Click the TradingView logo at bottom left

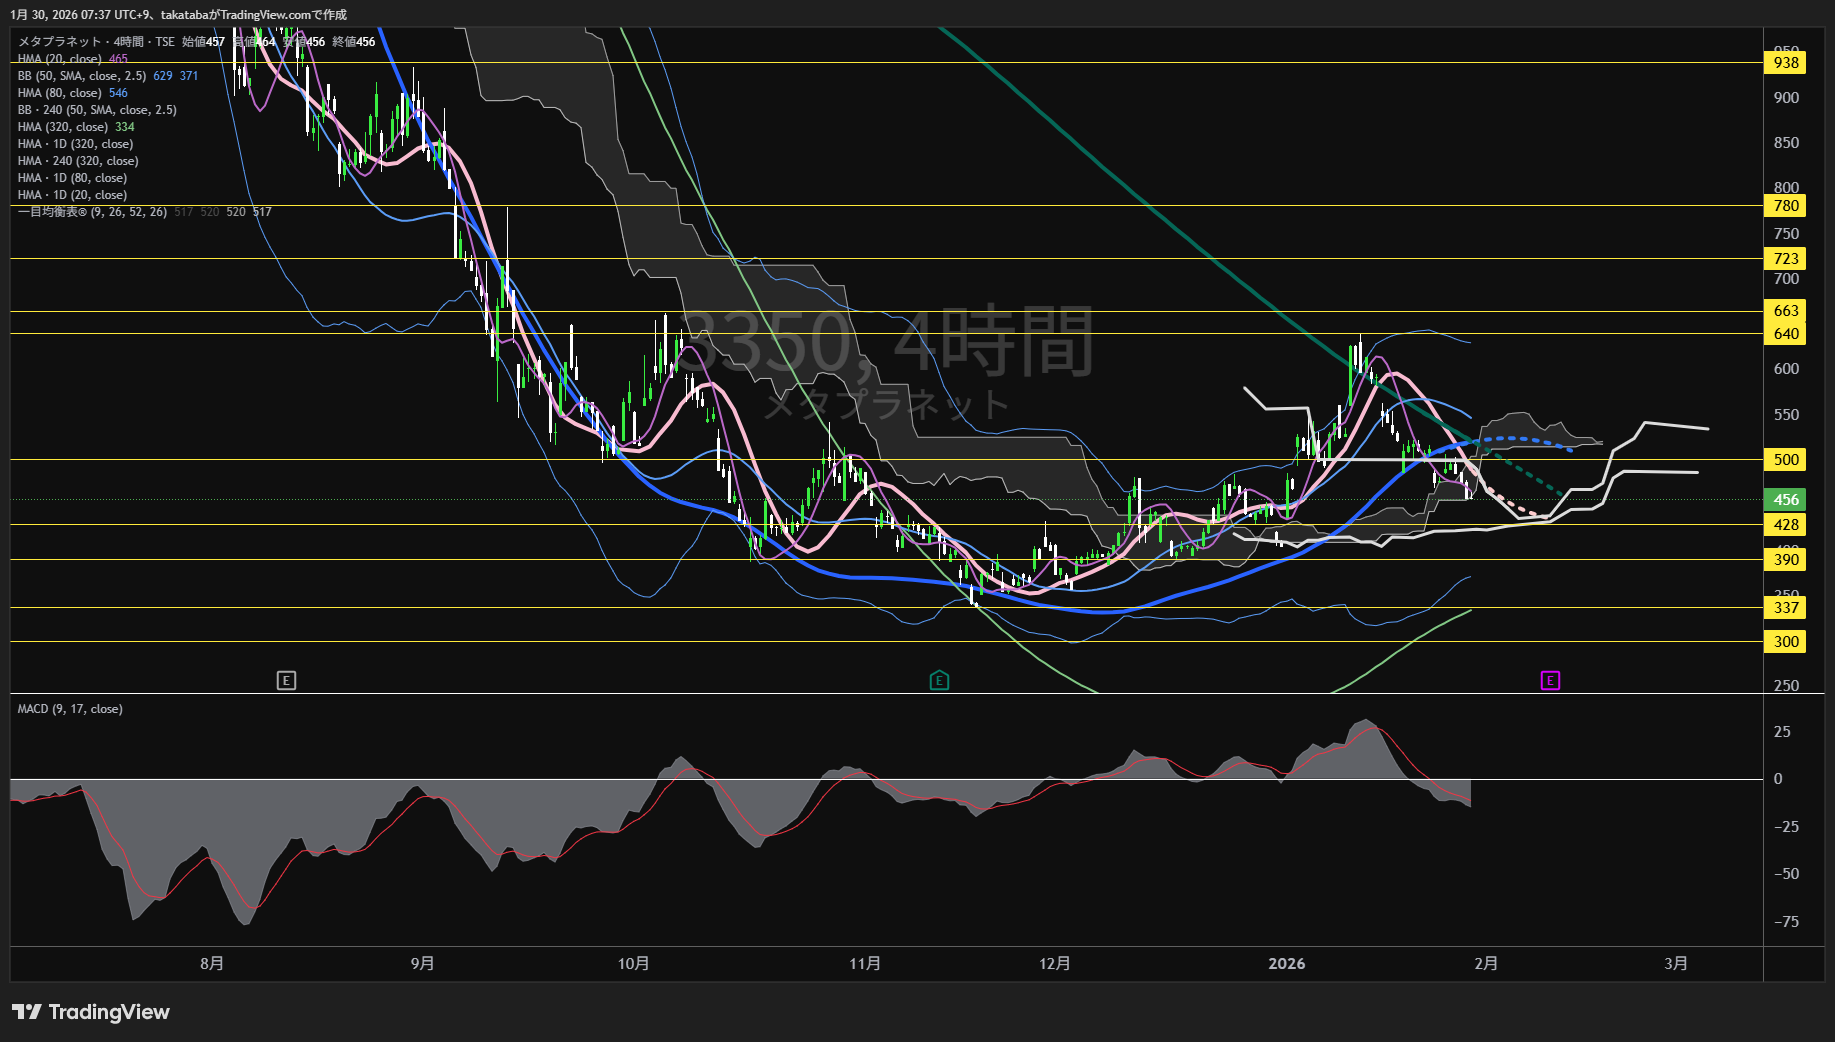(91, 1012)
